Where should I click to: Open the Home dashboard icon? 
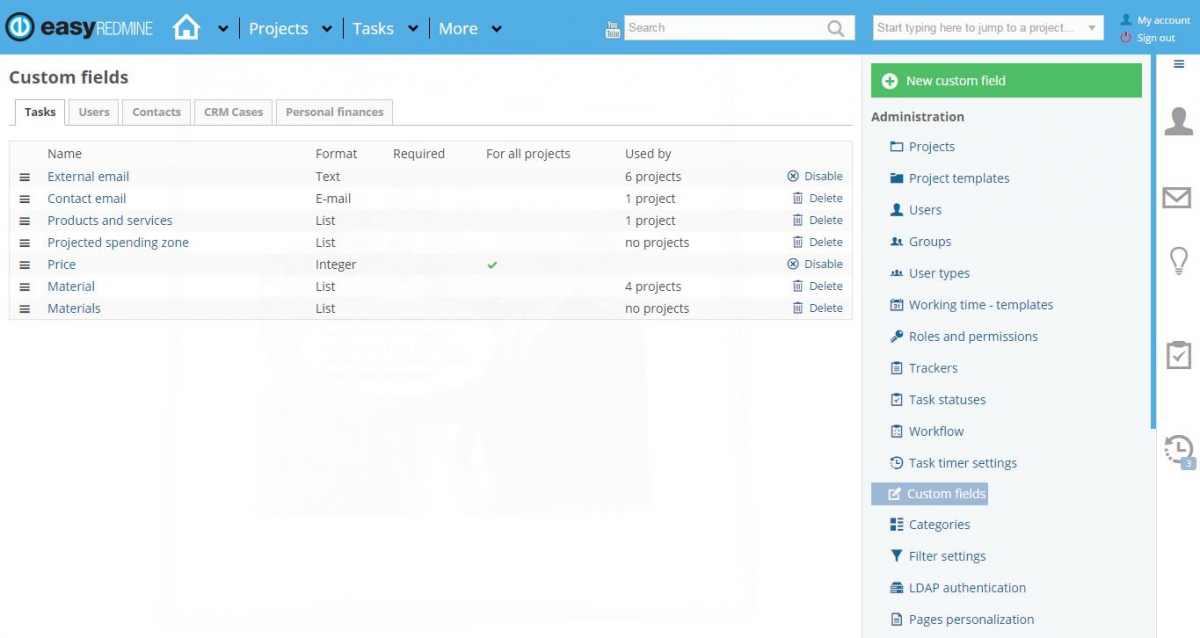coord(186,27)
